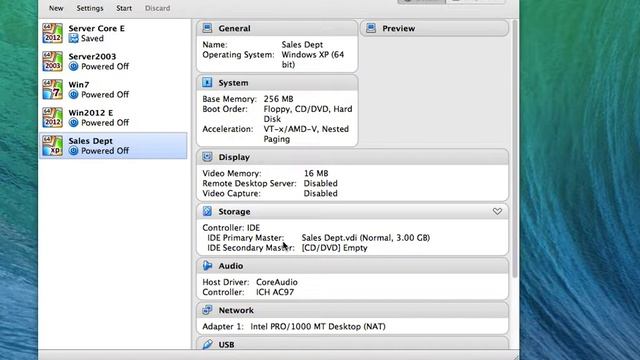Open the Display section header
The width and height of the screenshot is (640, 360).
353,157
